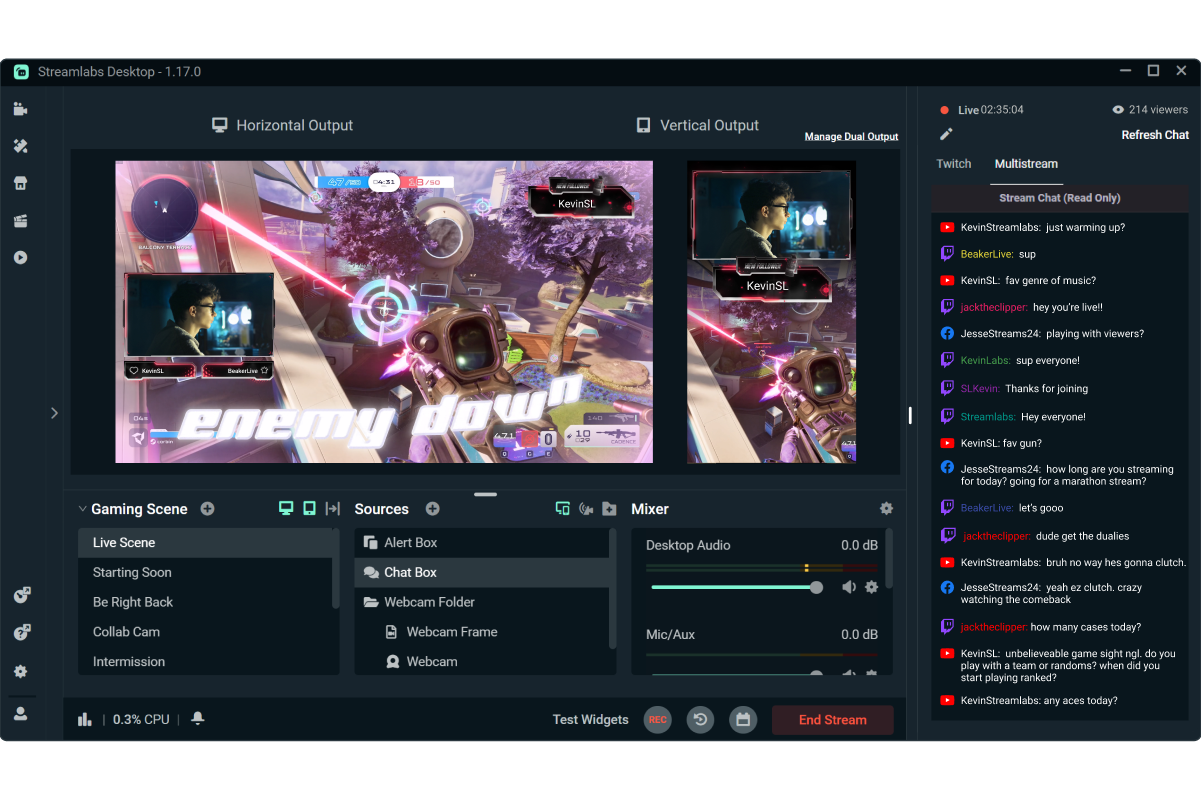Click the chat panel resize handle
1201x800 pixels.
pos(910,415)
